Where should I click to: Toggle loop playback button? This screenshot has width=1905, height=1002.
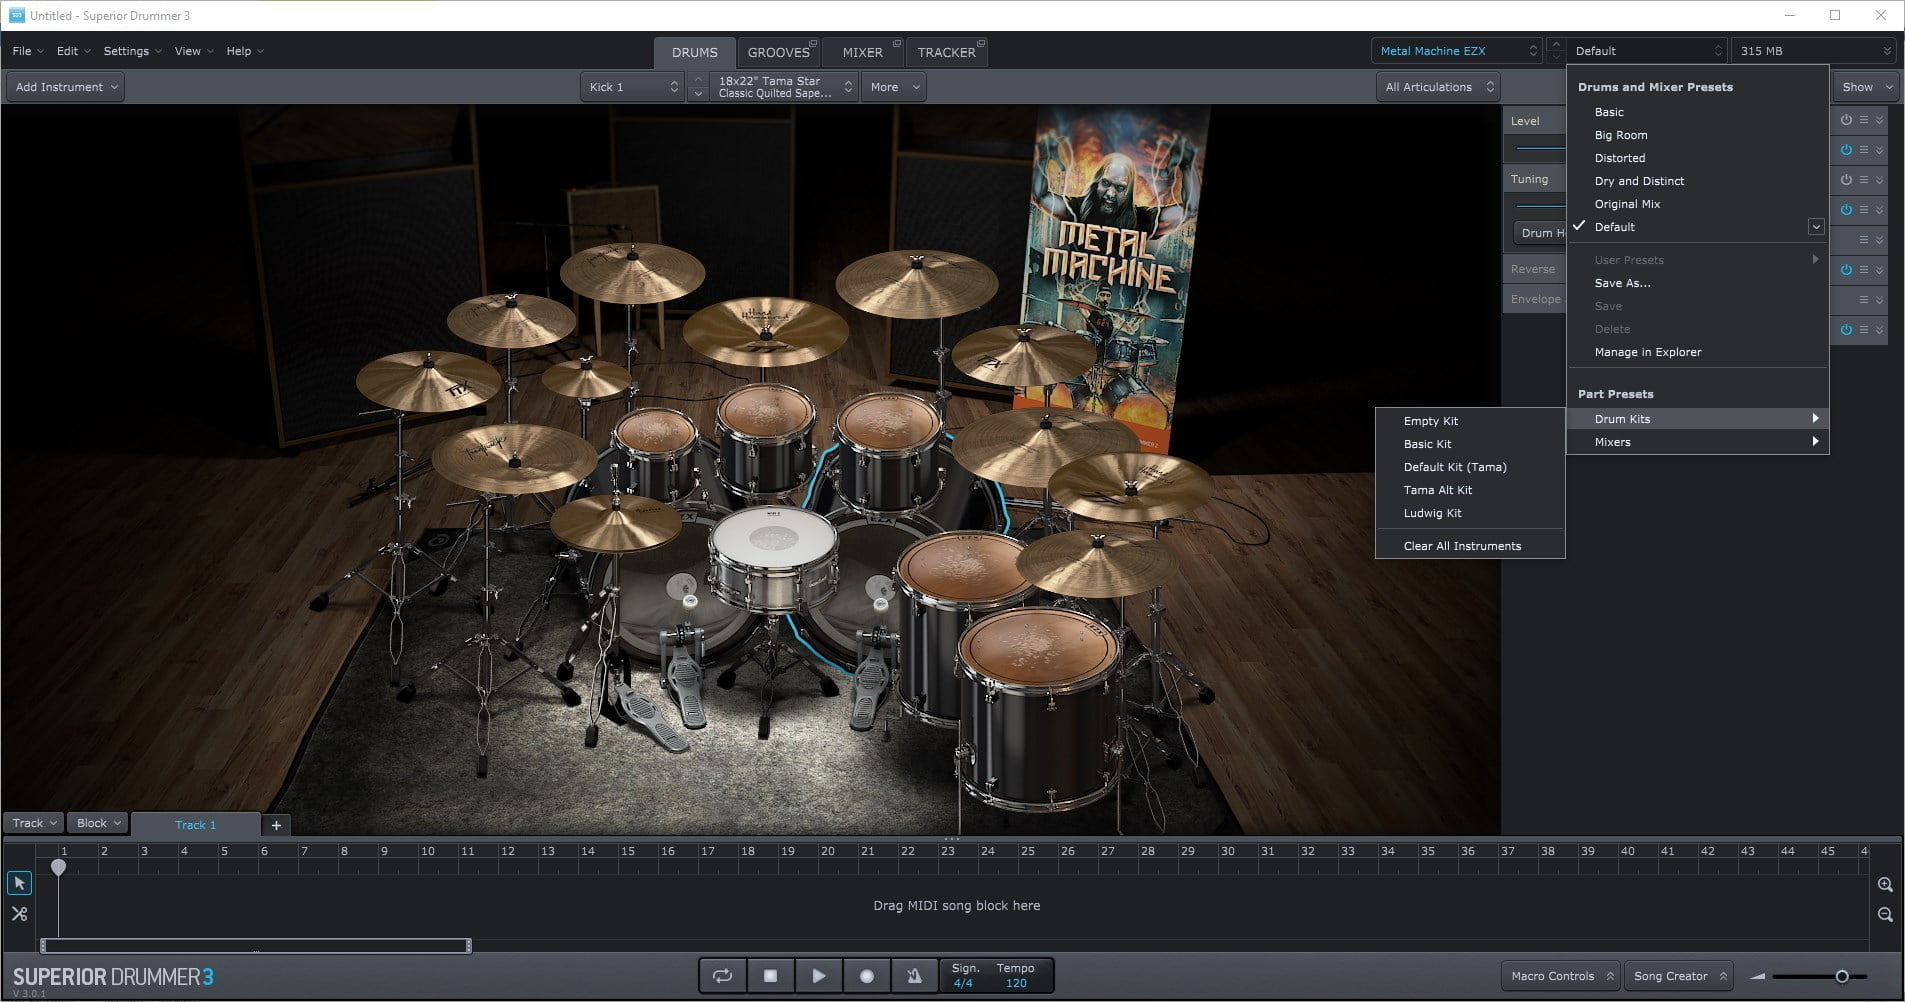pyautogui.click(x=722, y=976)
